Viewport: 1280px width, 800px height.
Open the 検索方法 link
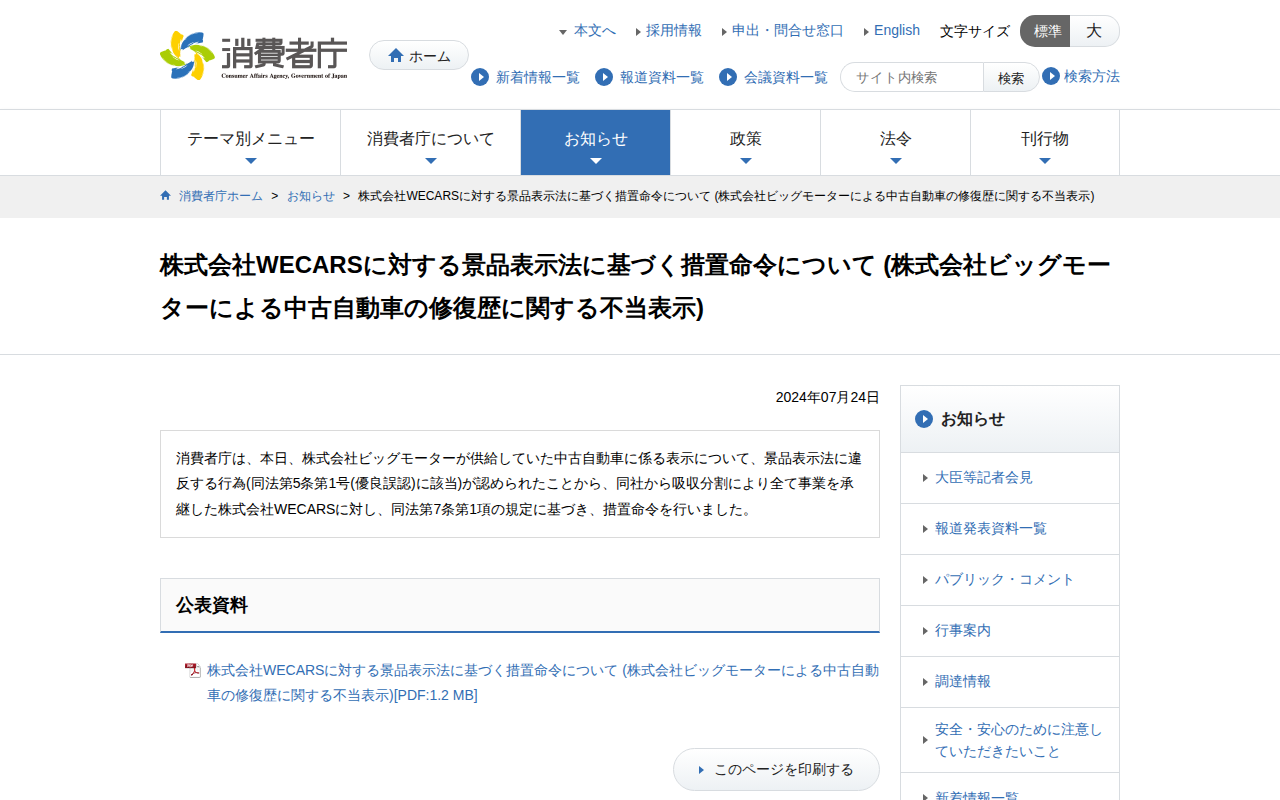click(1092, 76)
